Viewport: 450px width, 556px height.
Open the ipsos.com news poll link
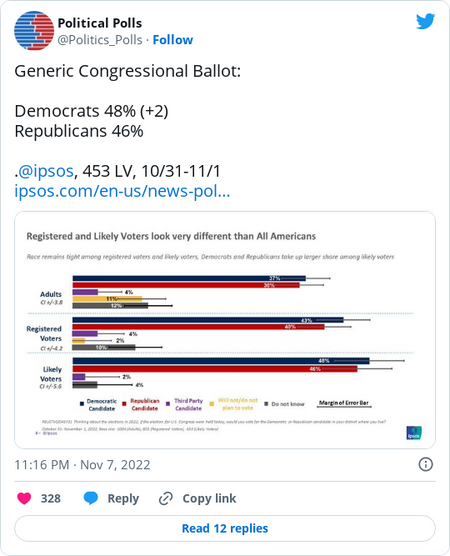(x=122, y=191)
